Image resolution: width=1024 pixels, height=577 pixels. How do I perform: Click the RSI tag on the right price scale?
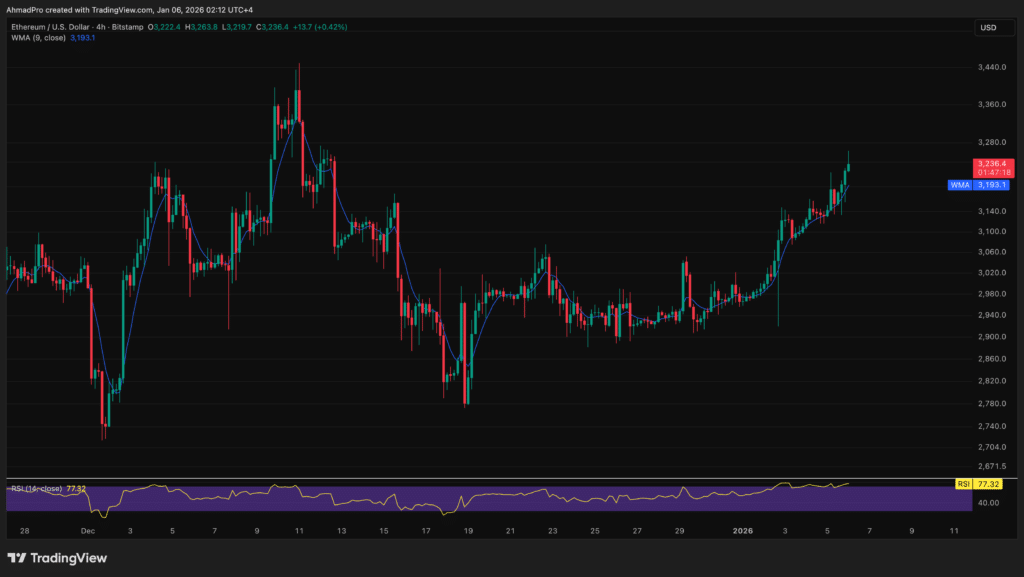coord(962,483)
